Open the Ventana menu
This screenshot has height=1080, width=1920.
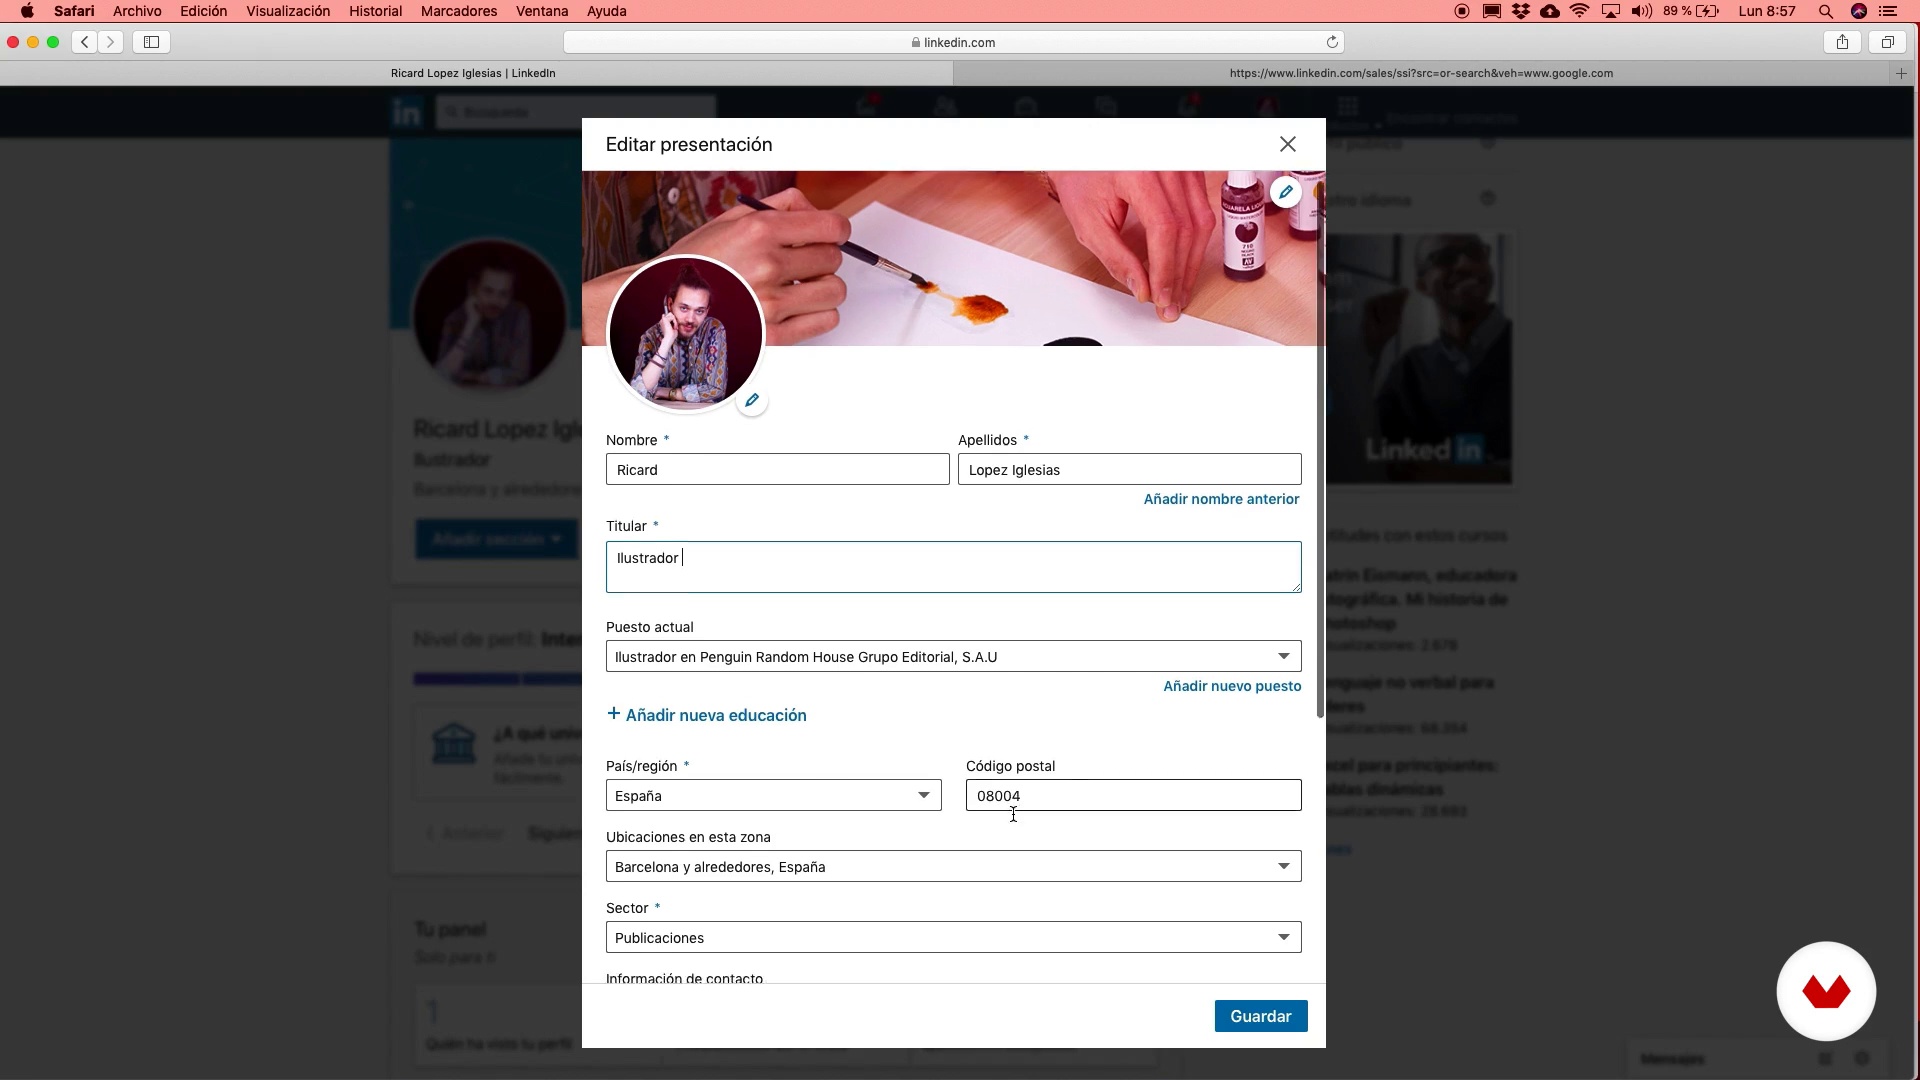[x=542, y=11]
